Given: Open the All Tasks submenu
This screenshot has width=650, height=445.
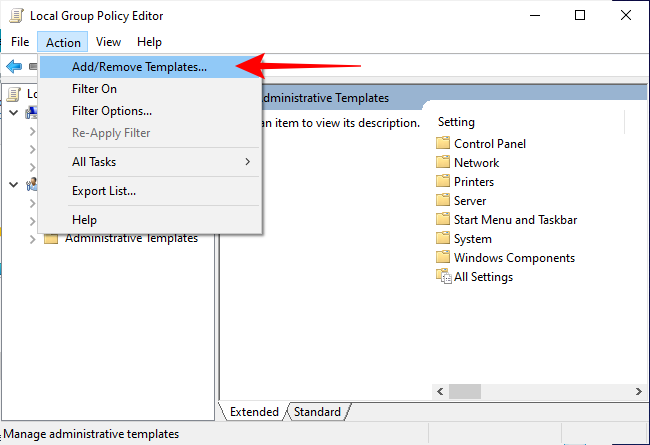Looking at the screenshot, I should 151,162.
